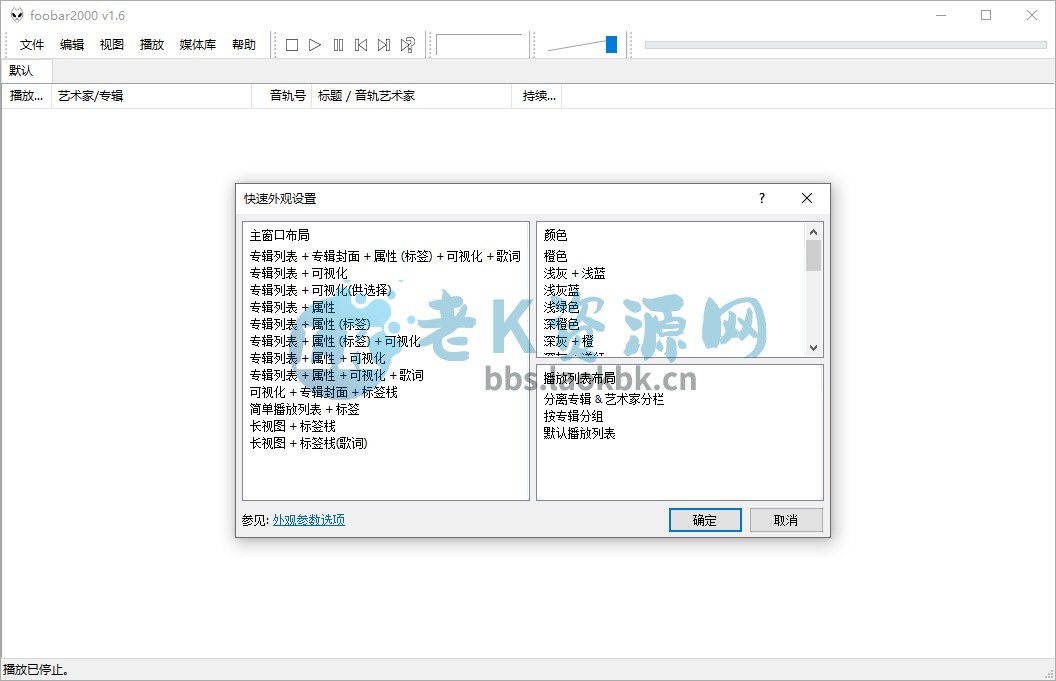The height and width of the screenshot is (681, 1056).
Task: Click the help question mark in dialog title
Action: (x=762, y=198)
